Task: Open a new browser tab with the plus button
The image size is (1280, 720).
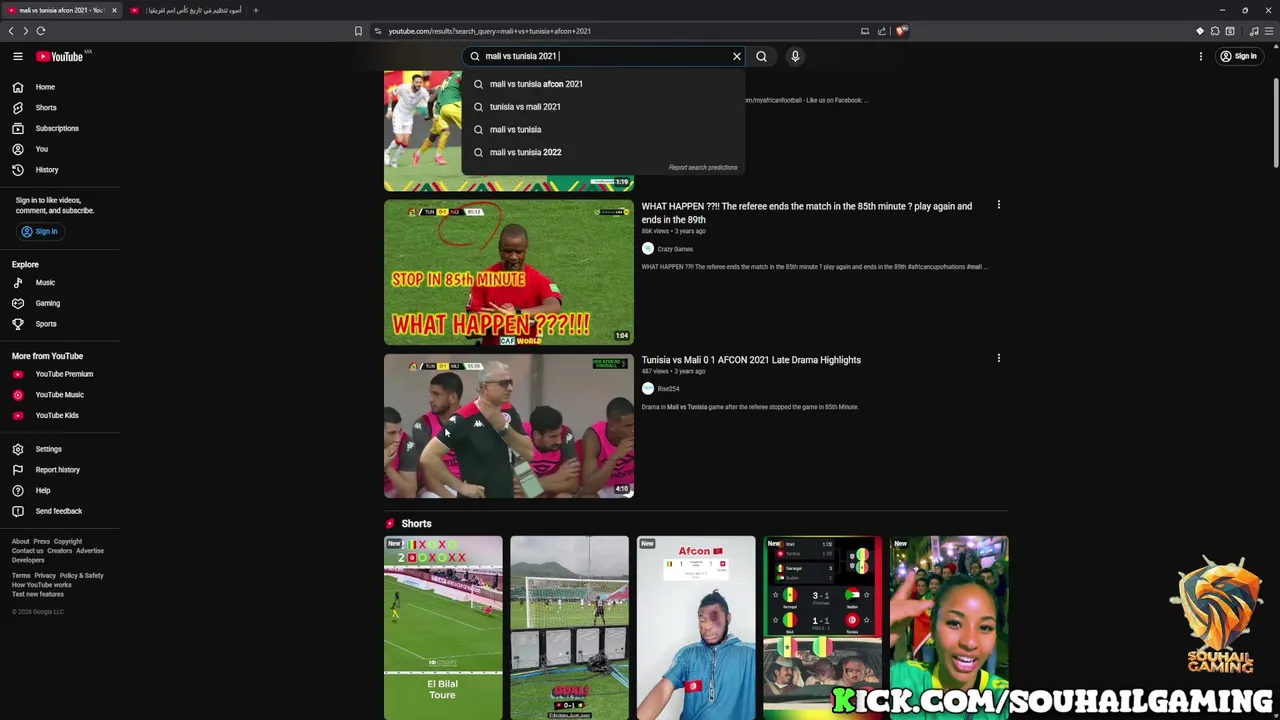Action: (x=256, y=10)
